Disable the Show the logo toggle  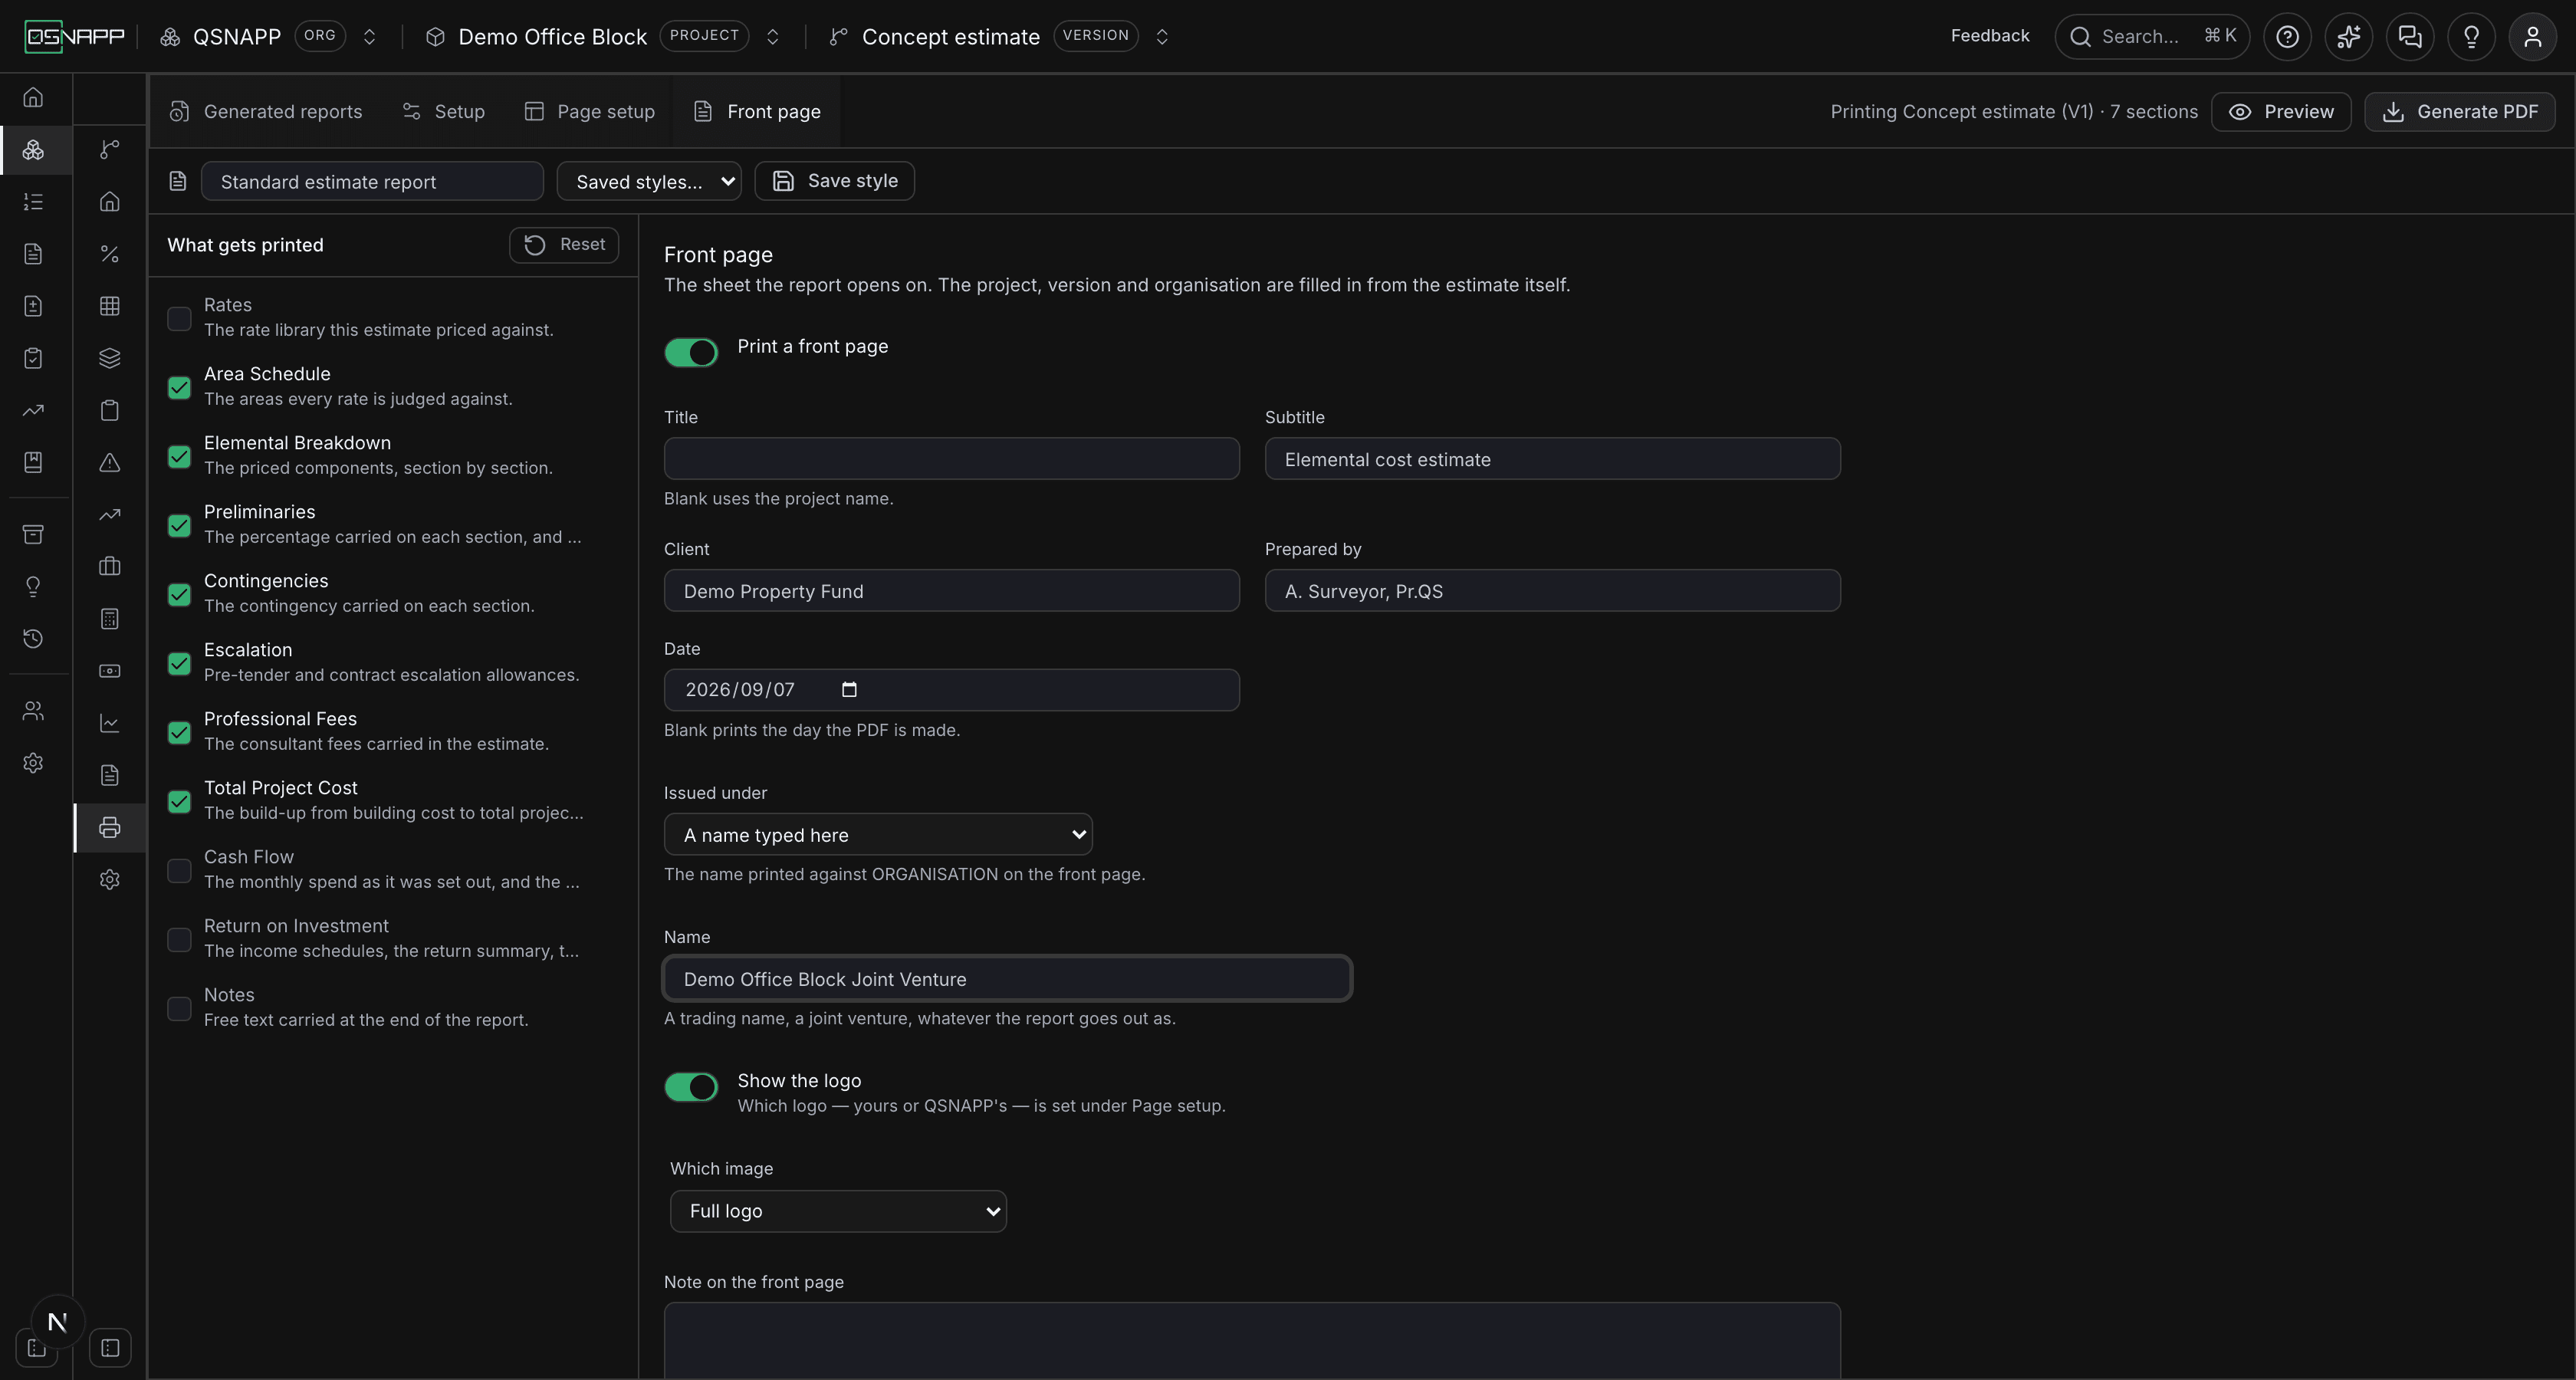[x=691, y=1086]
